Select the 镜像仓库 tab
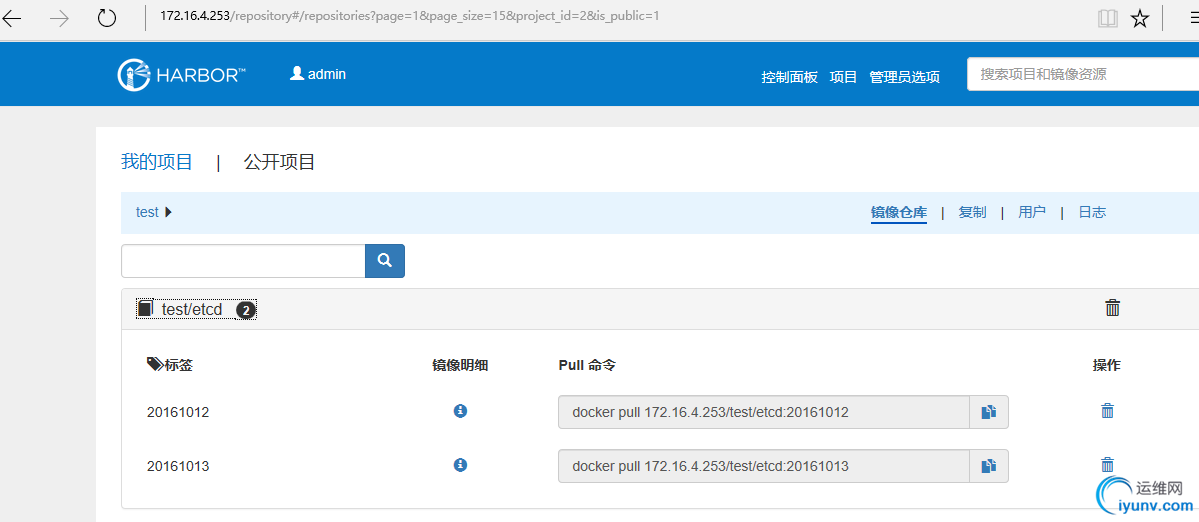Viewport: 1199px width, 522px height. 898,212
